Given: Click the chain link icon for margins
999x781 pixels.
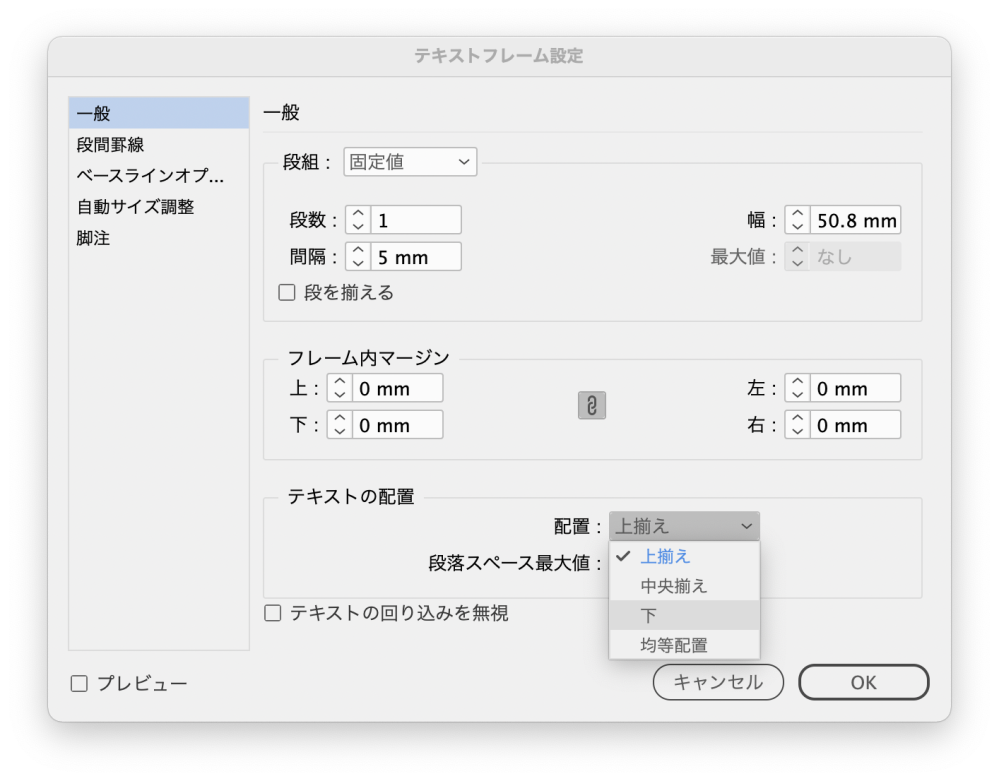Looking at the screenshot, I should [x=592, y=405].
